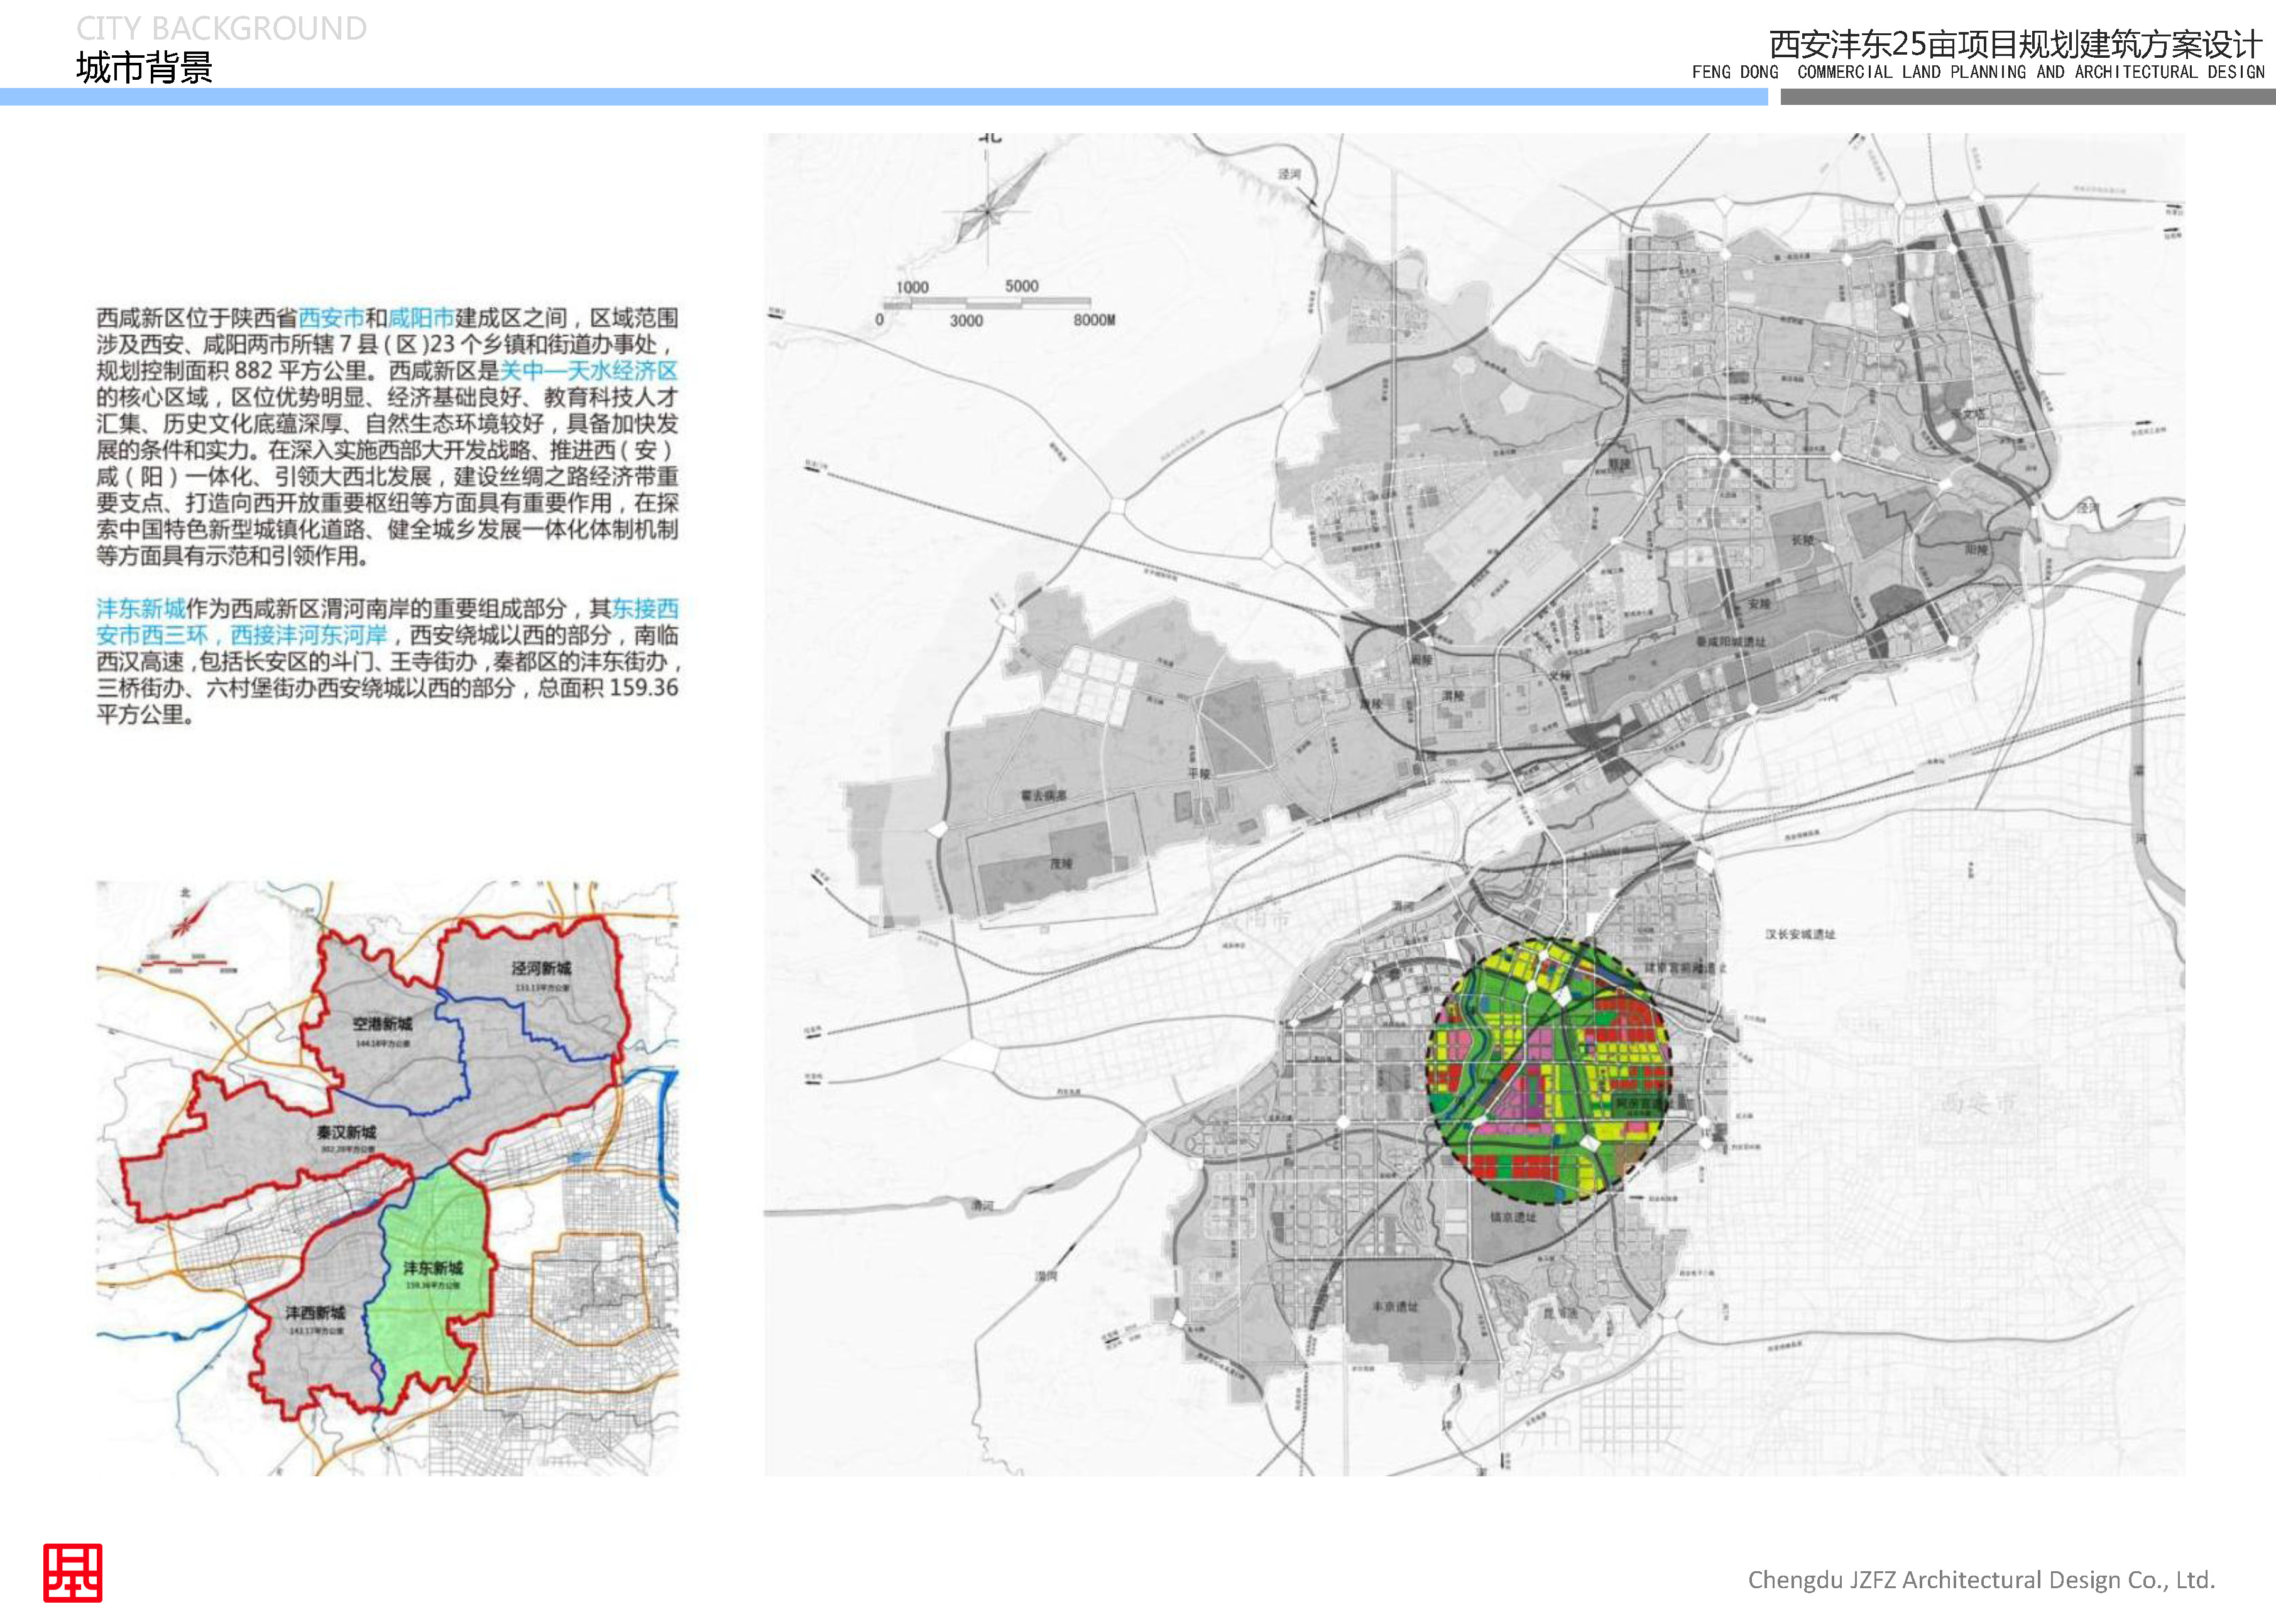Click the 'CITY BACKGROUND' heading

tap(221, 28)
